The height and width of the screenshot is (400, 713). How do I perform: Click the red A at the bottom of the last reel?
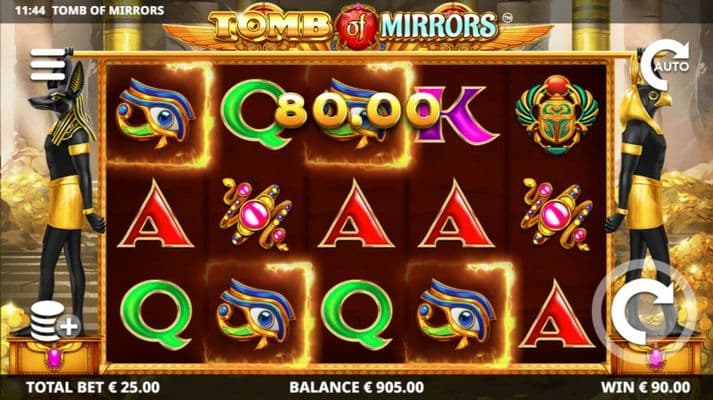[556, 315]
